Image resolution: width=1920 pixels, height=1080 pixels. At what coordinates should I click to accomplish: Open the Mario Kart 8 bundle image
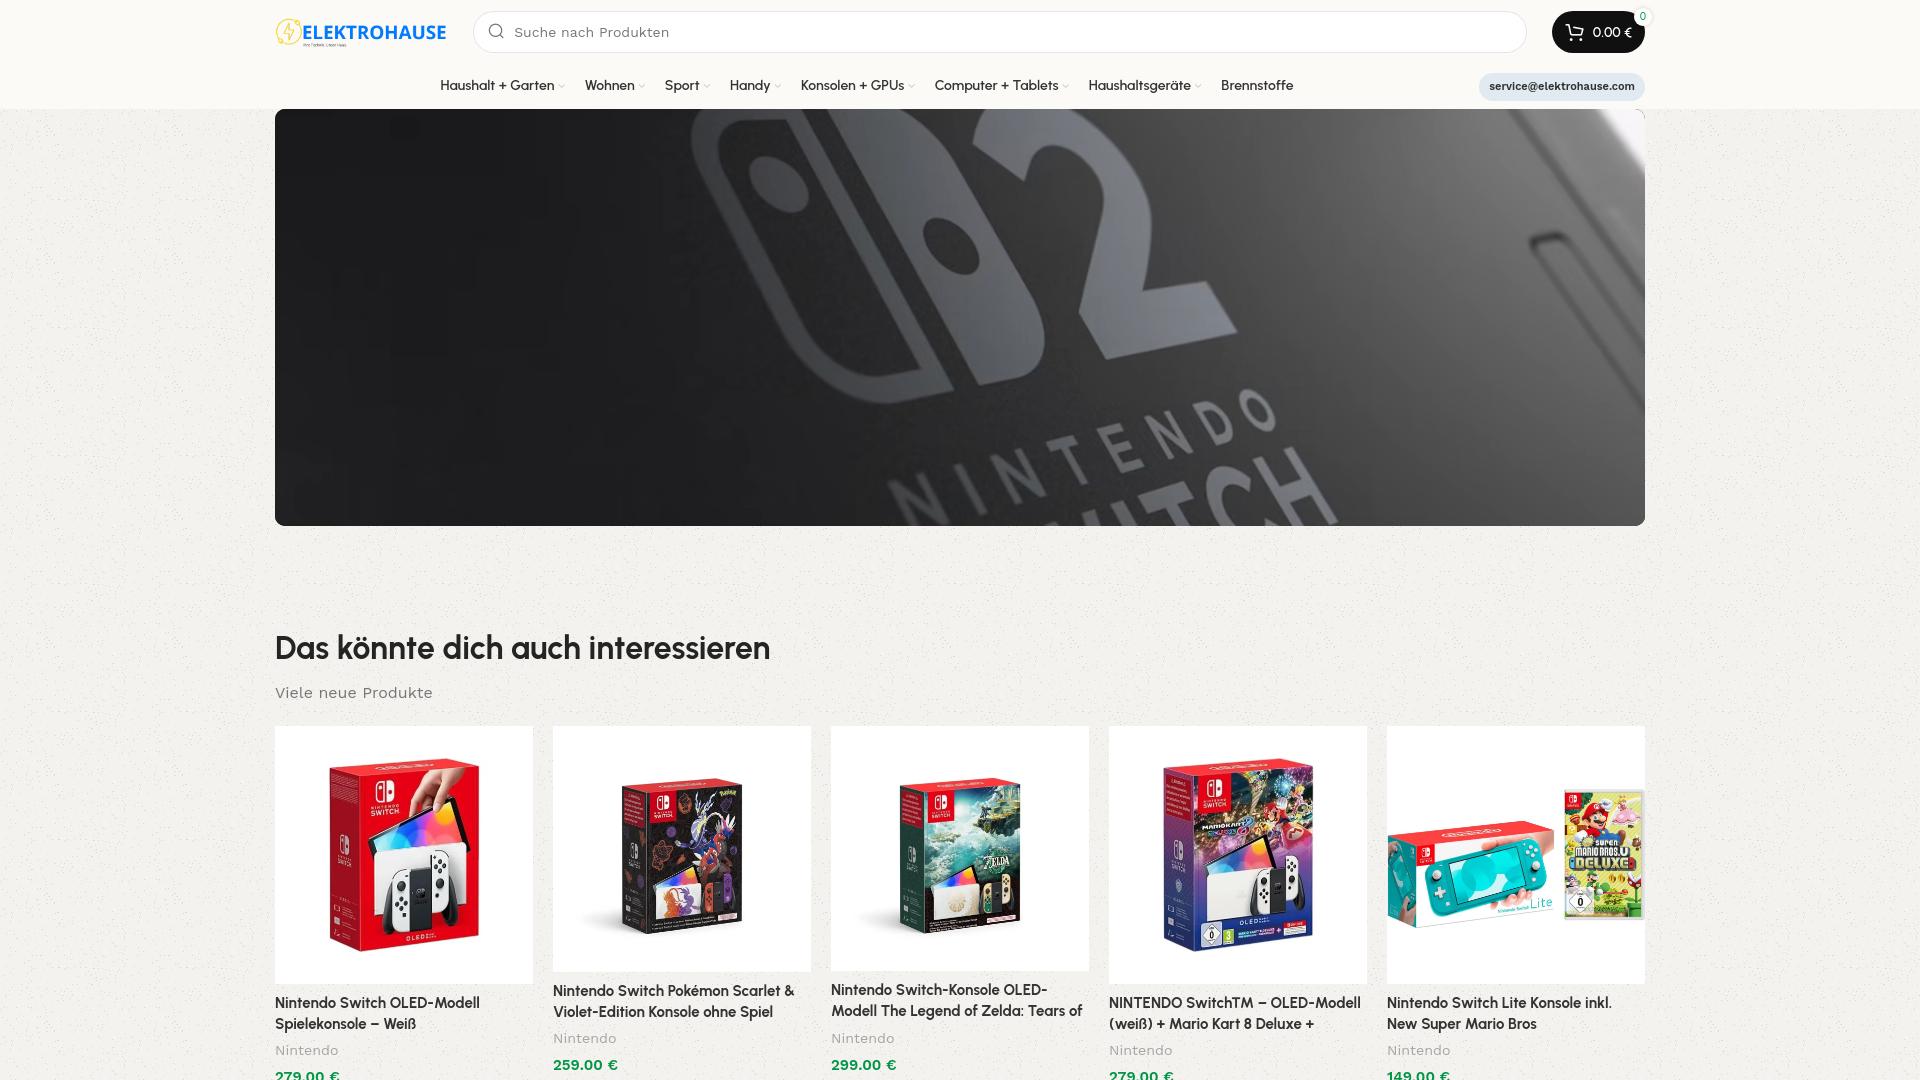coord(1238,855)
